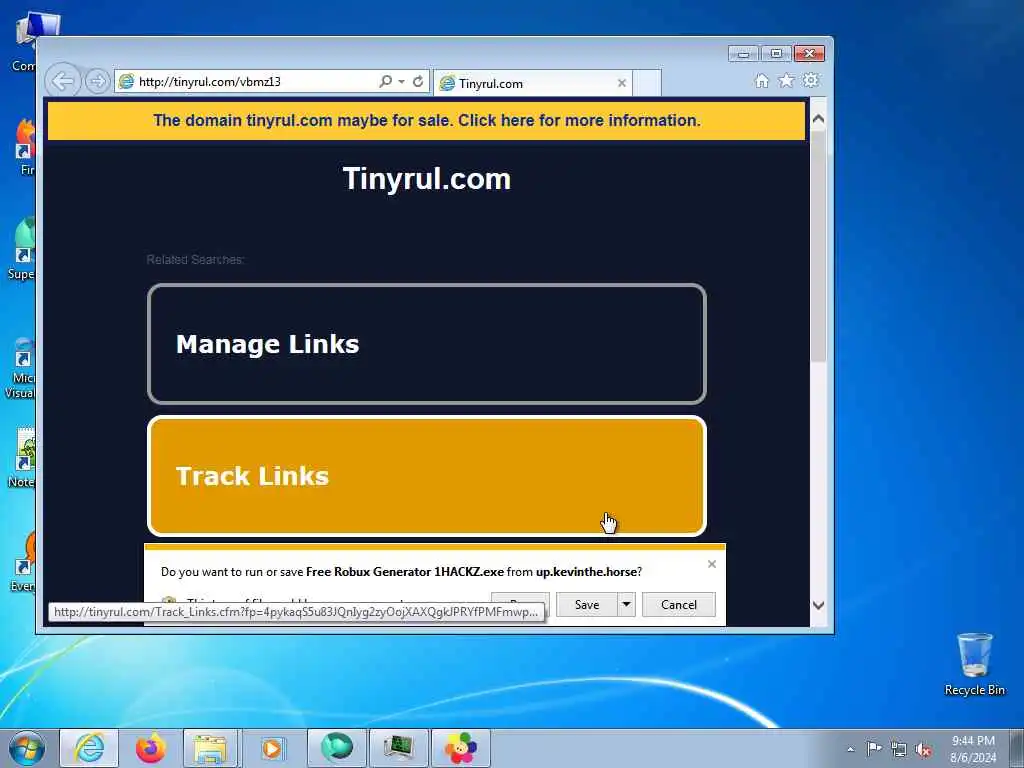Open the Action Center flag icon

[x=874, y=749]
